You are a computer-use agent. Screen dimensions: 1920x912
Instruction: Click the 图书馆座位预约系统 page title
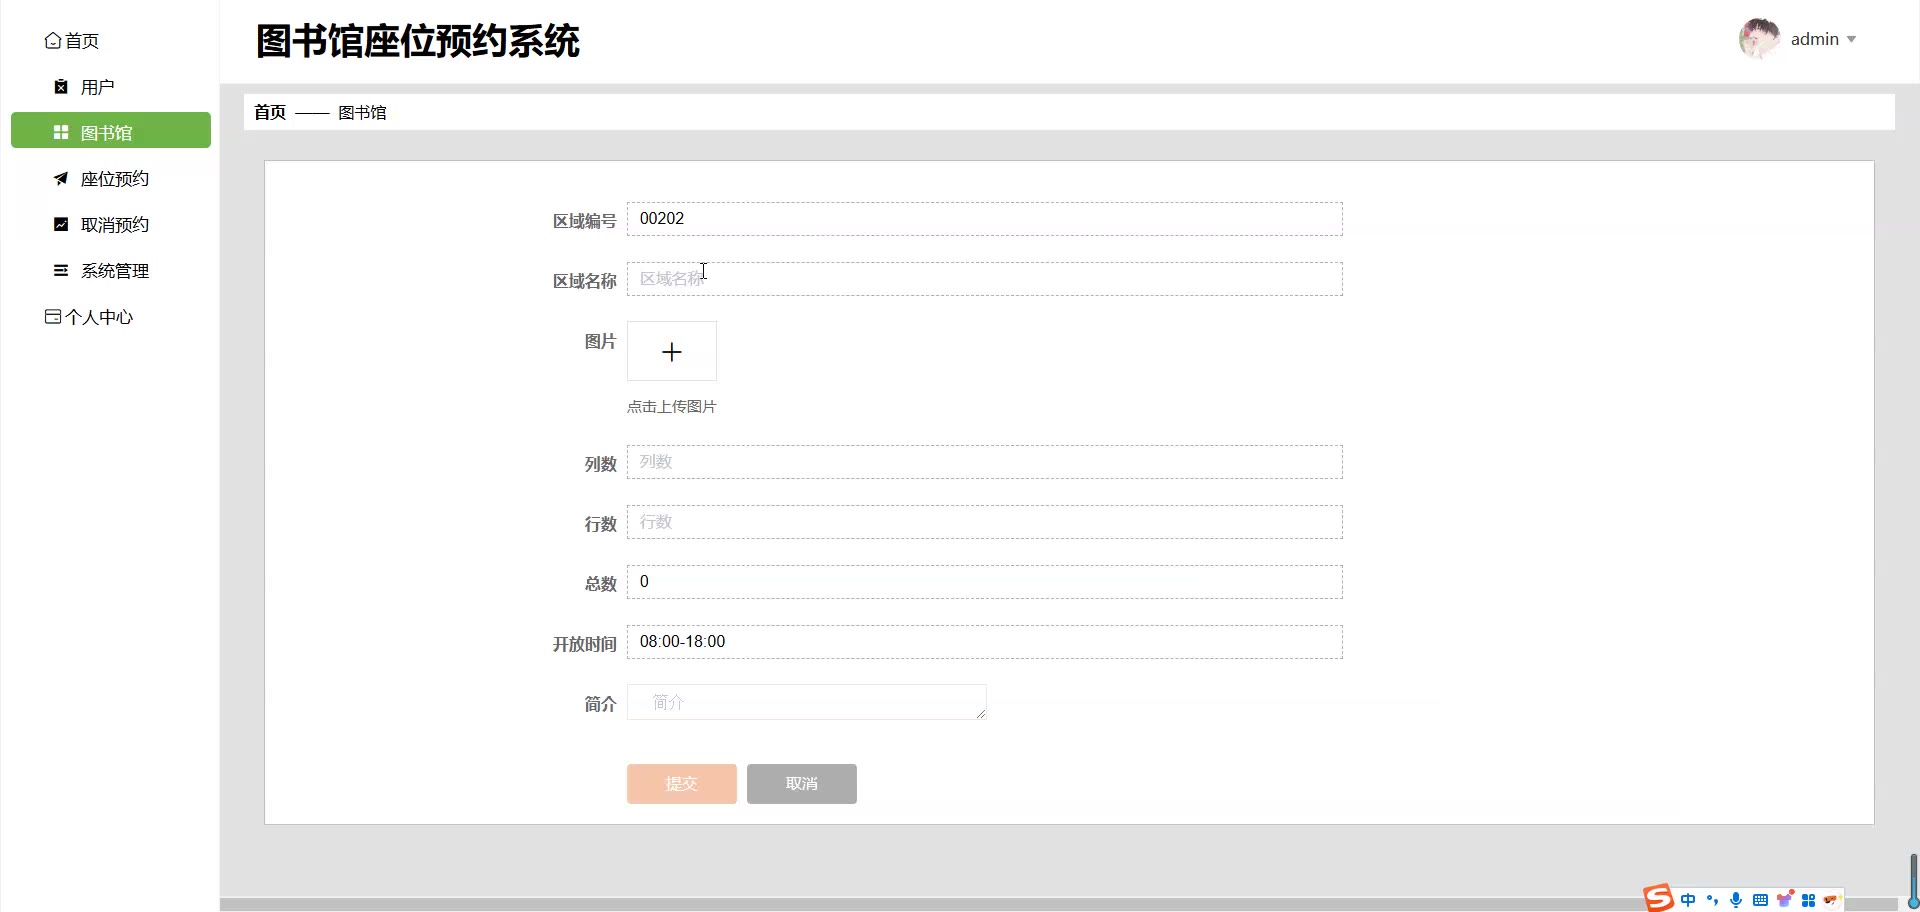coord(418,41)
